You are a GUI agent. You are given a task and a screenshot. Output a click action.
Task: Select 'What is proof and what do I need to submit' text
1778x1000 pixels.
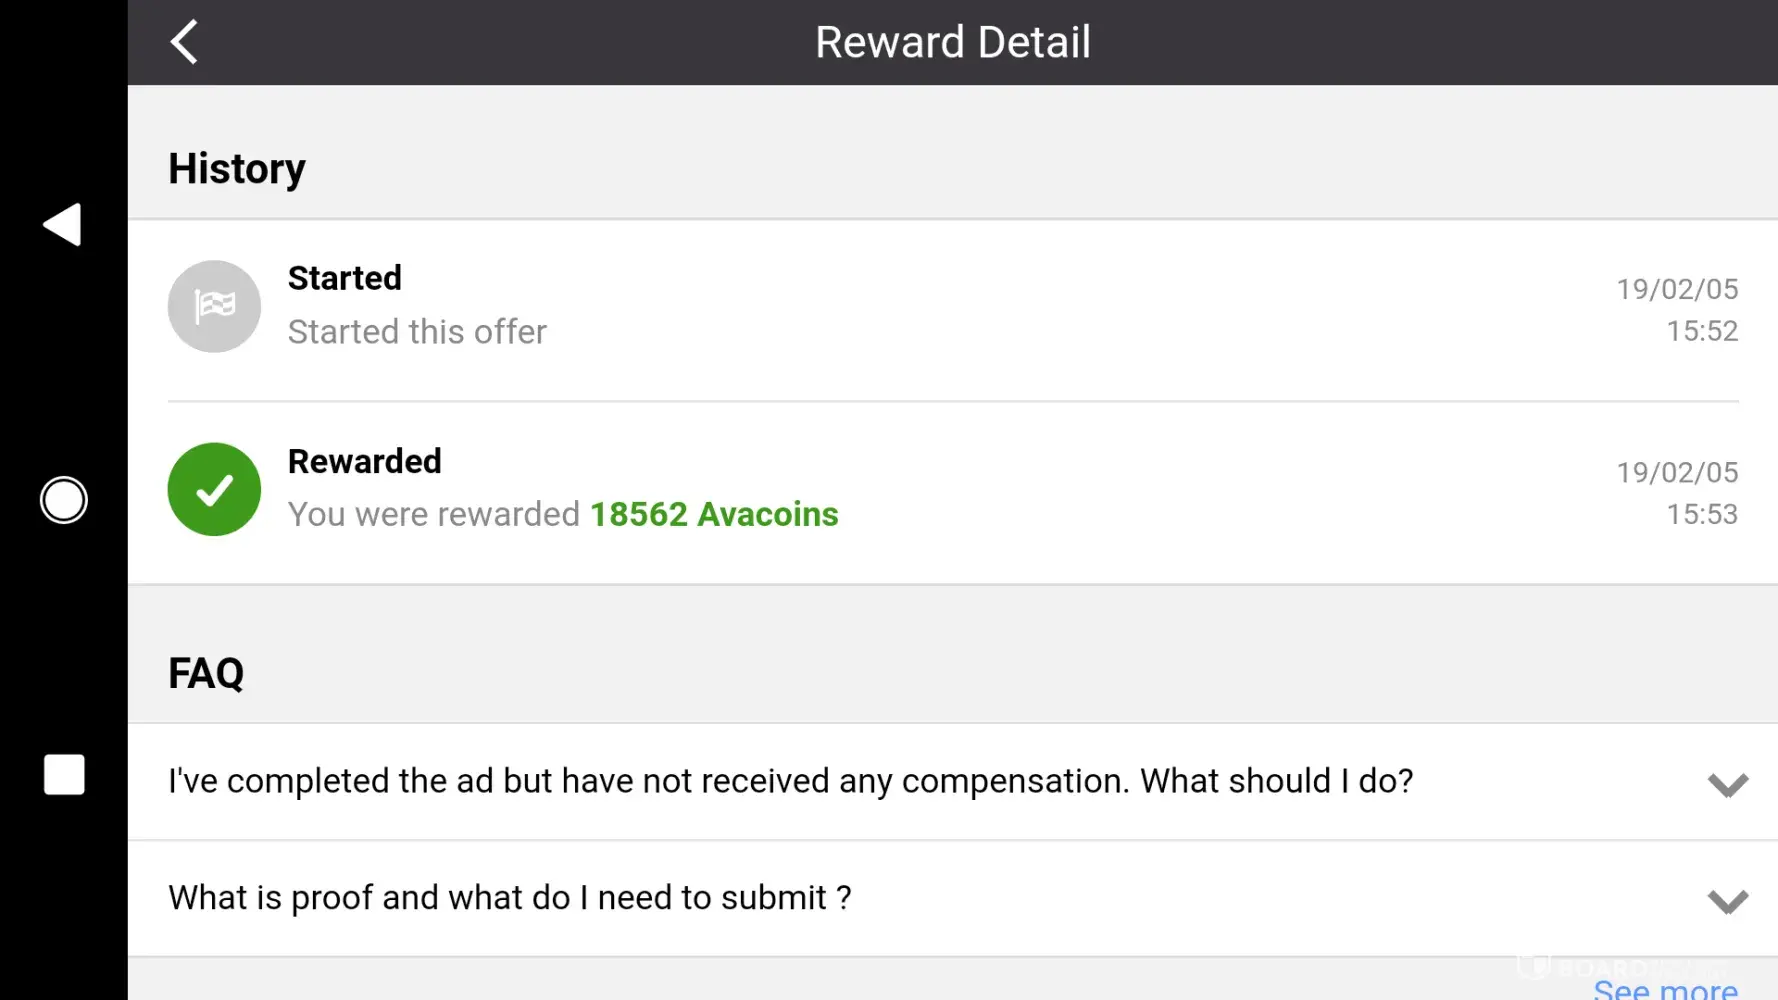[509, 898]
